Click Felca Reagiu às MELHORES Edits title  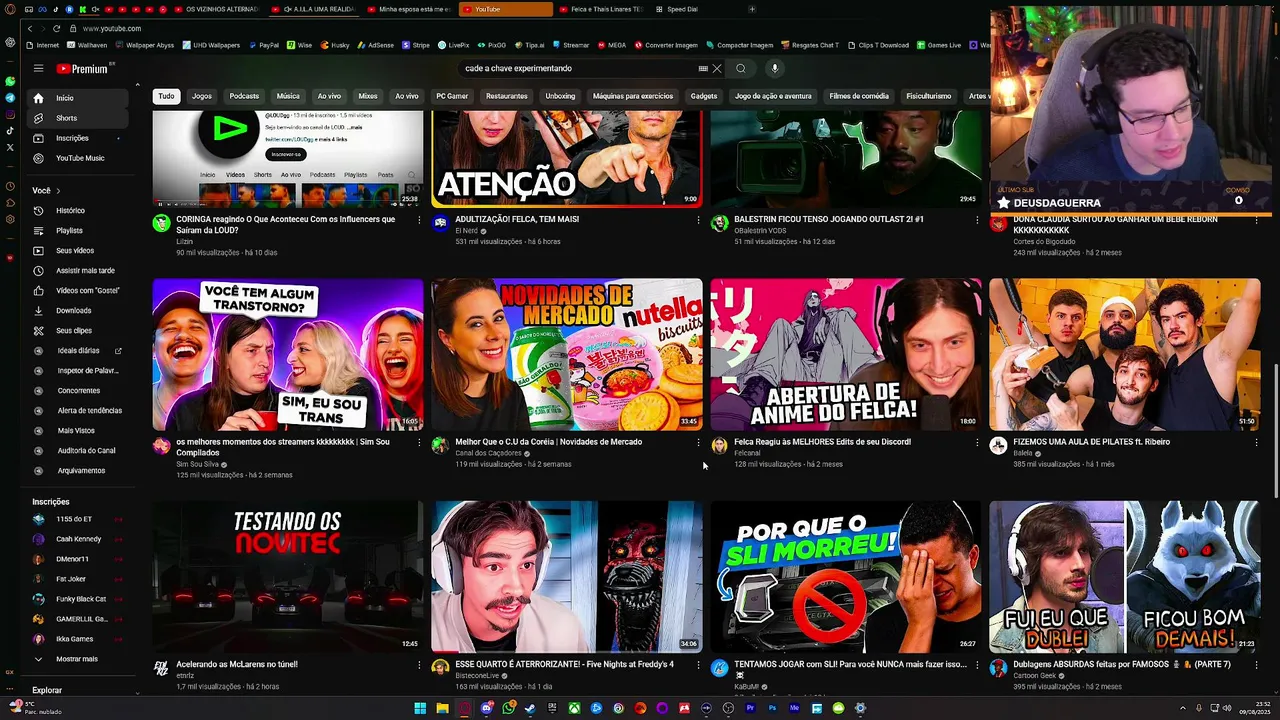coord(822,442)
